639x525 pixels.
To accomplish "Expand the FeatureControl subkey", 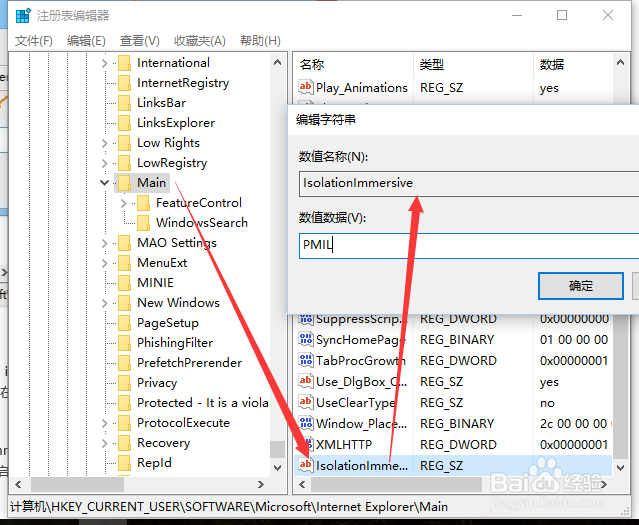I will (x=123, y=203).
